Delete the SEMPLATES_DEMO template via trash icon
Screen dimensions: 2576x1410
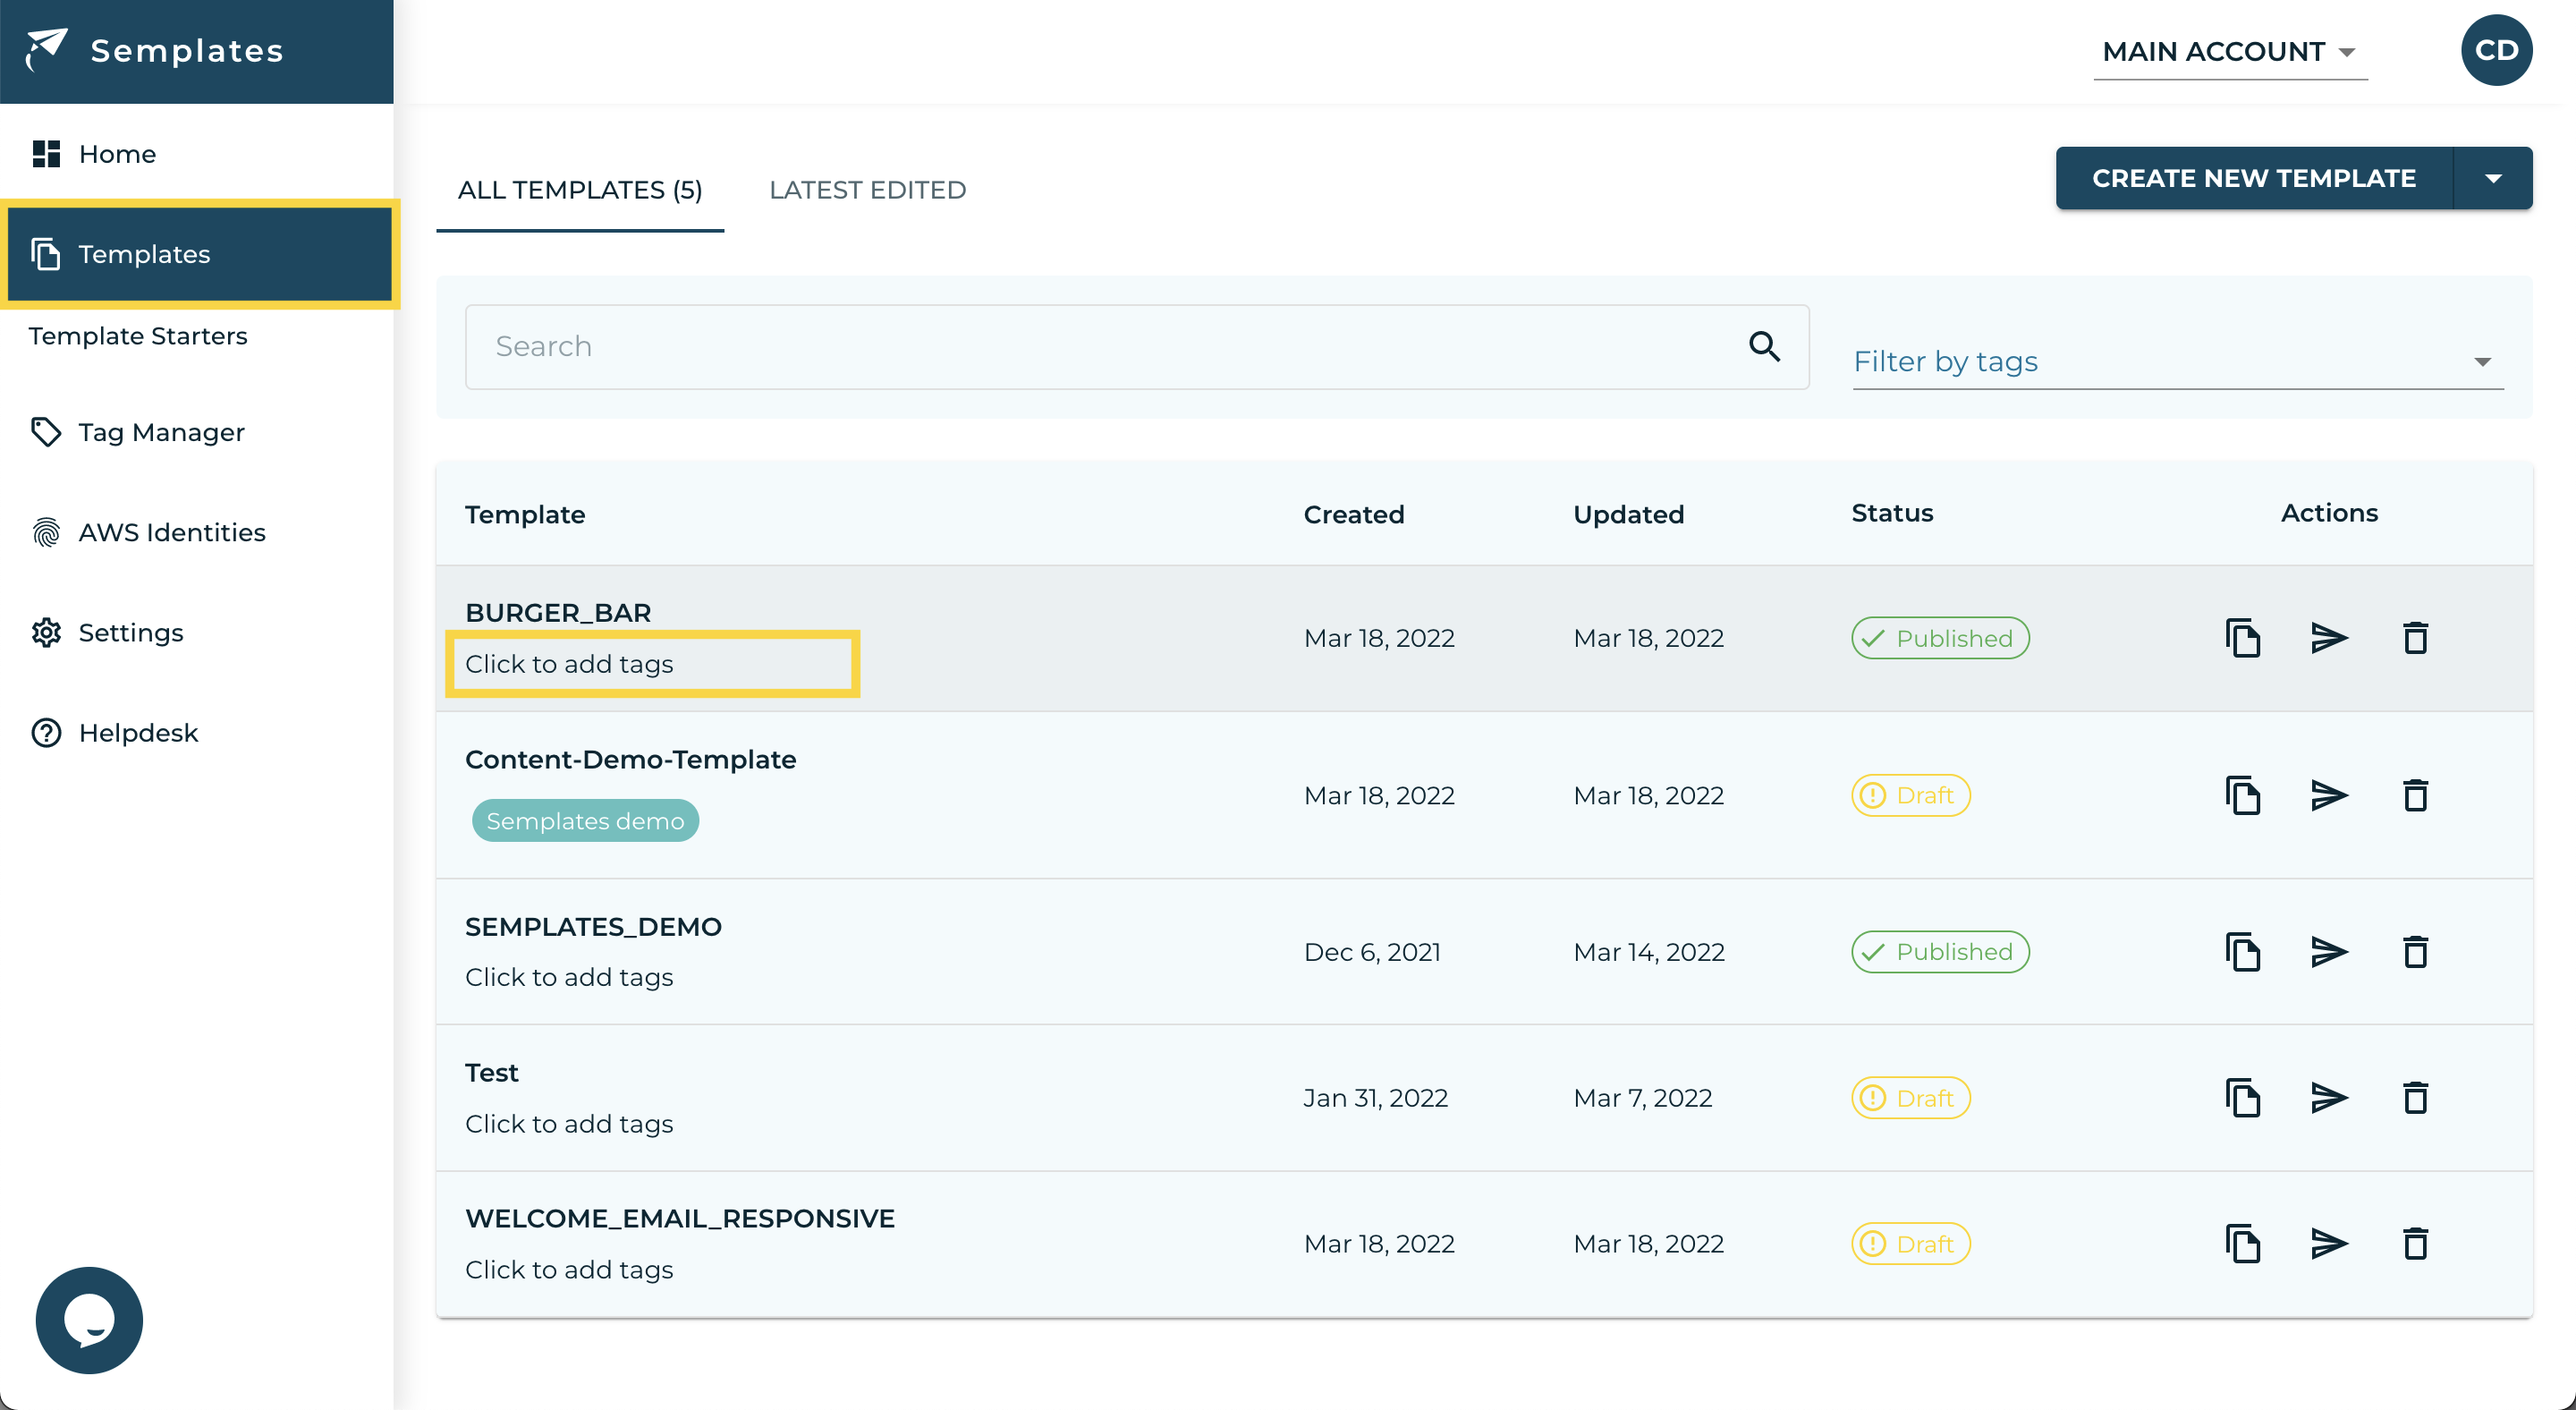pyautogui.click(x=2415, y=952)
